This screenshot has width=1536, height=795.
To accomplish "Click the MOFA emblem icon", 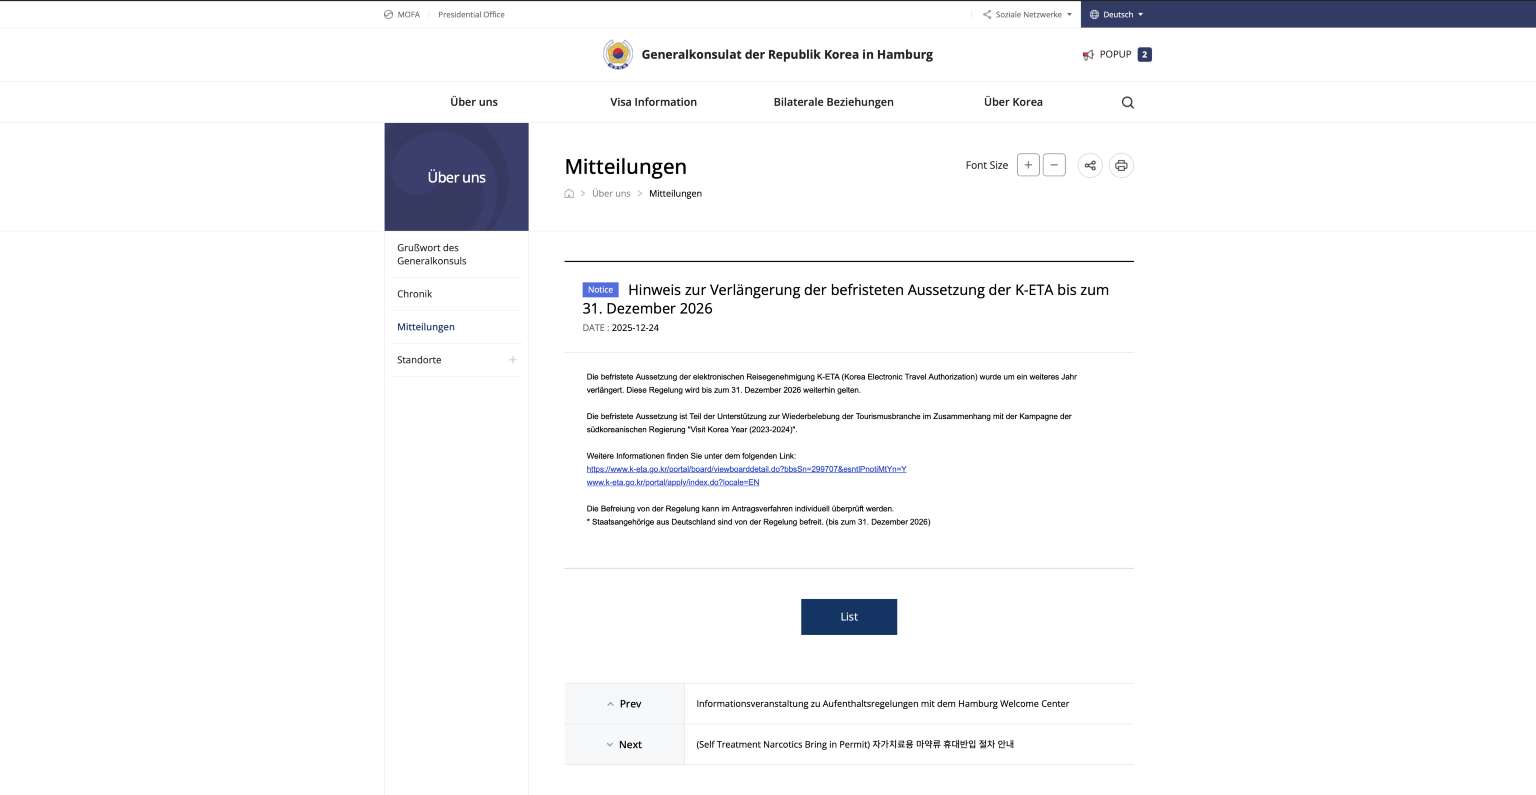I will pyautogui.click(x=388, y=15).
